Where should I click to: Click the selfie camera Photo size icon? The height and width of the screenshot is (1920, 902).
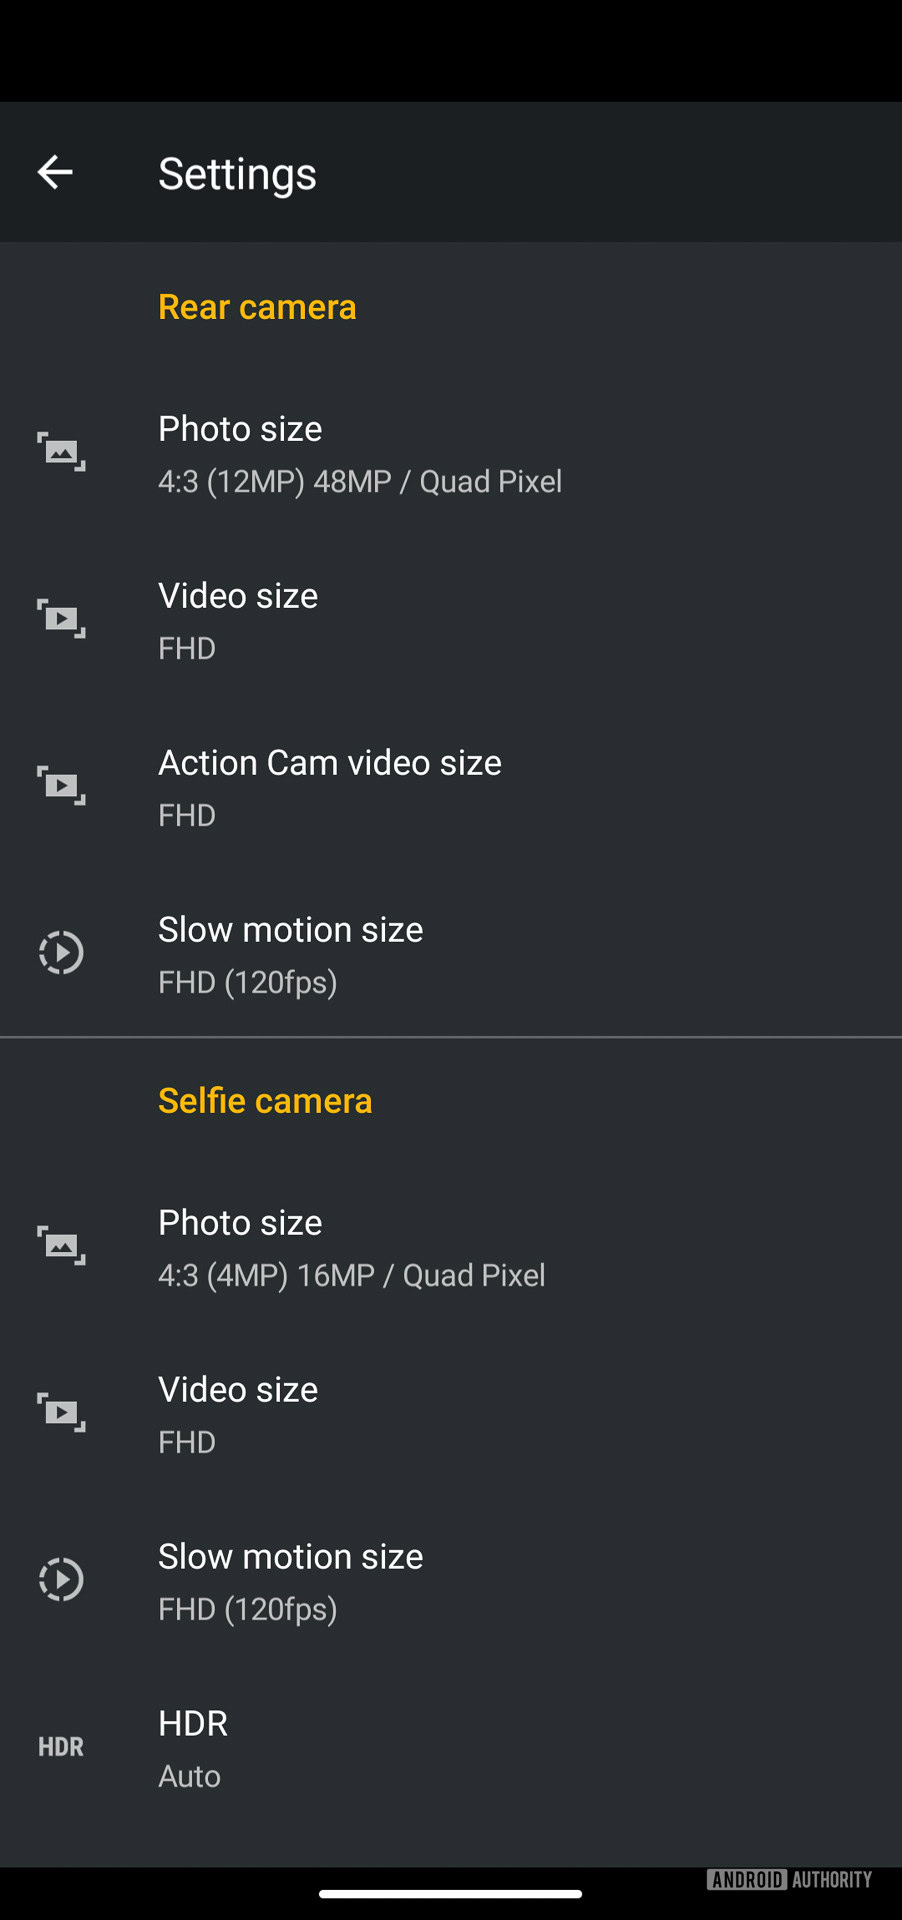[61, 1246]
